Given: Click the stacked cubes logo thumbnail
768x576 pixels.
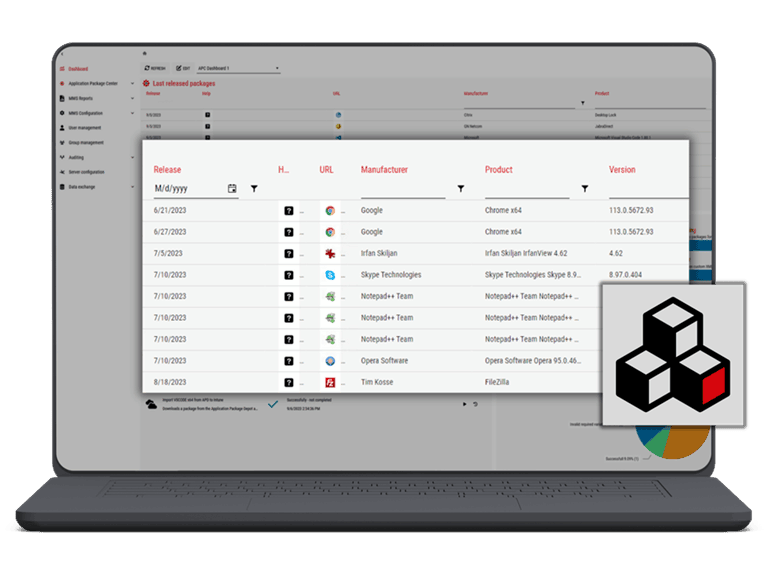Looking at the screenshot, I should 673,354.
